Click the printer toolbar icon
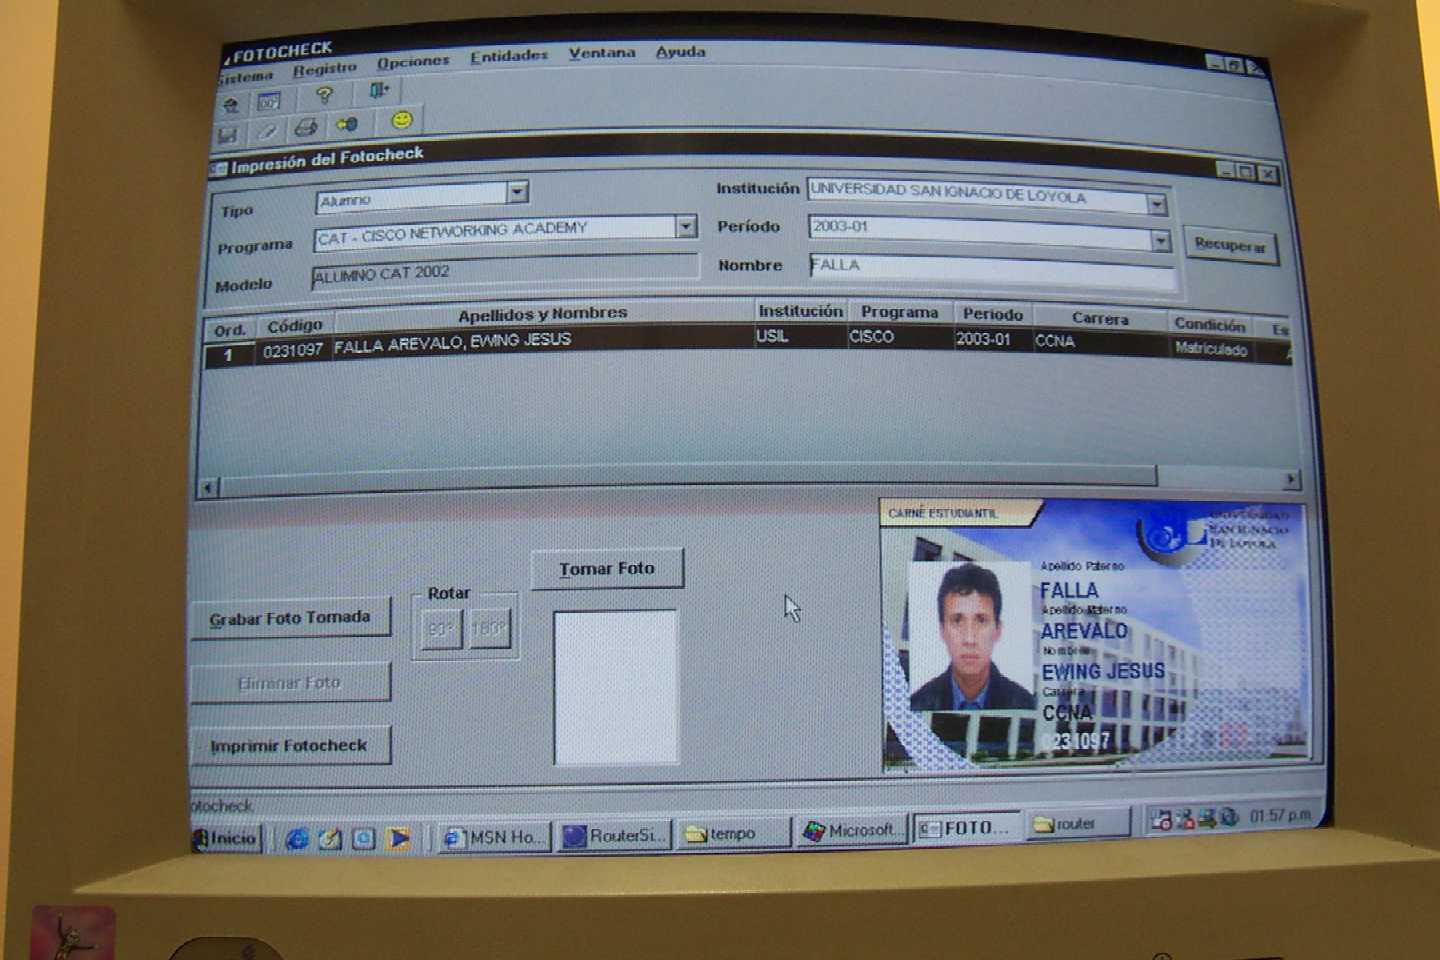Image resolution: width=1440 pixels, height=960 pixels. pyautogui.click(x=306, y=127)
